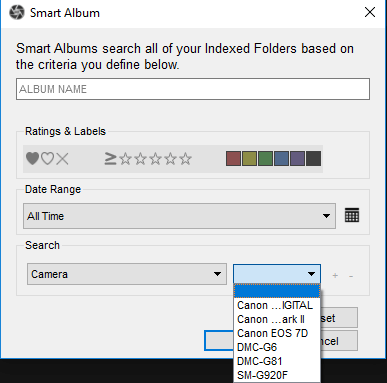Open the All Time date range dropdown
Viewport: 387px width, 383px height.
tap(179, 216)
